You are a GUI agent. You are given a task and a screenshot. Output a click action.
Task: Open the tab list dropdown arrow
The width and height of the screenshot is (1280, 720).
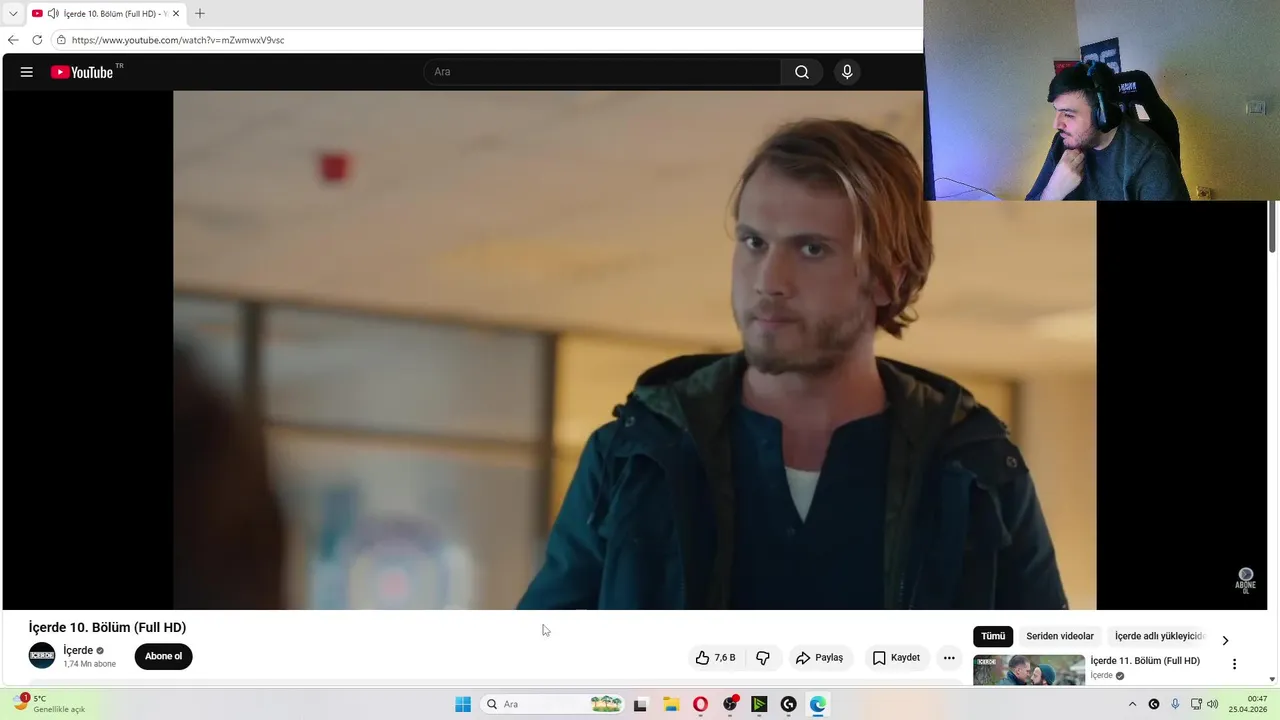pyautogui.click(x=13, y=14)
